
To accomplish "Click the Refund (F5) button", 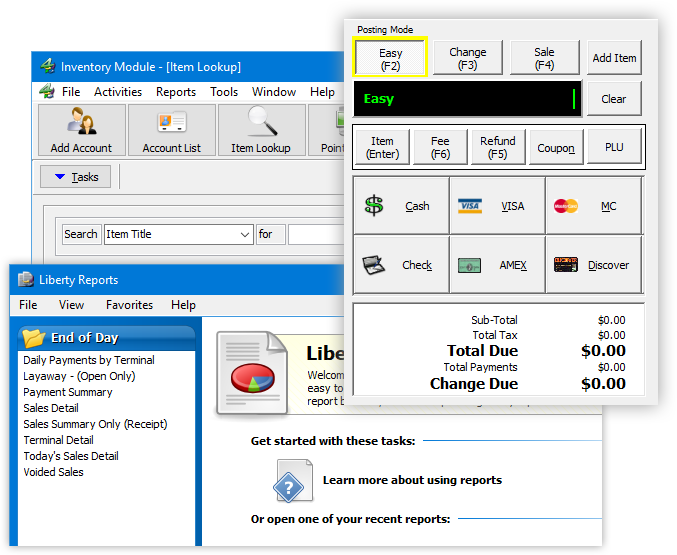I will 498,147.
